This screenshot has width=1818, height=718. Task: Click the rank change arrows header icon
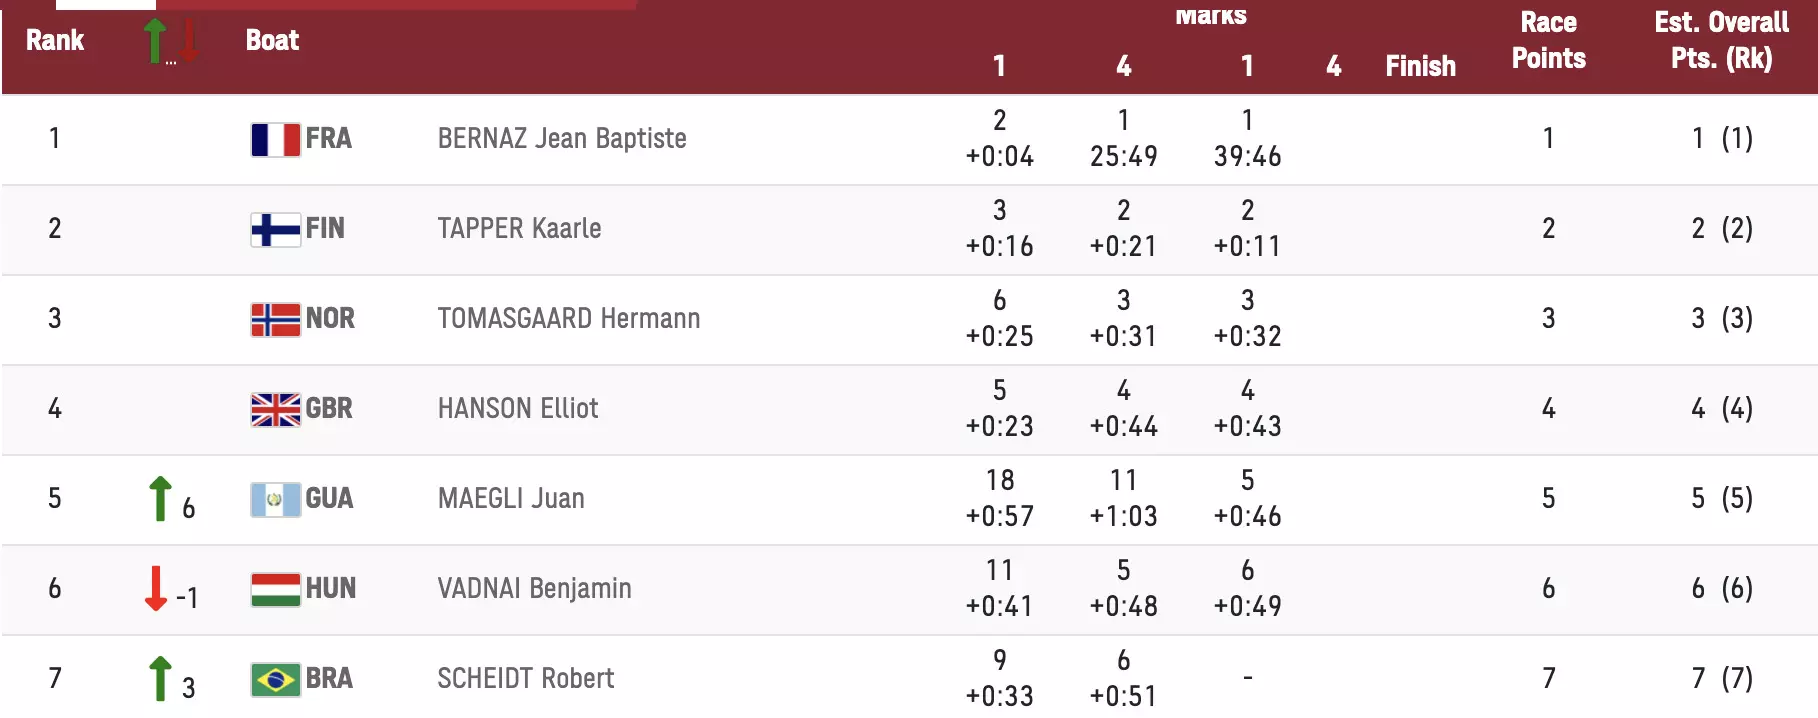(170, 41)
